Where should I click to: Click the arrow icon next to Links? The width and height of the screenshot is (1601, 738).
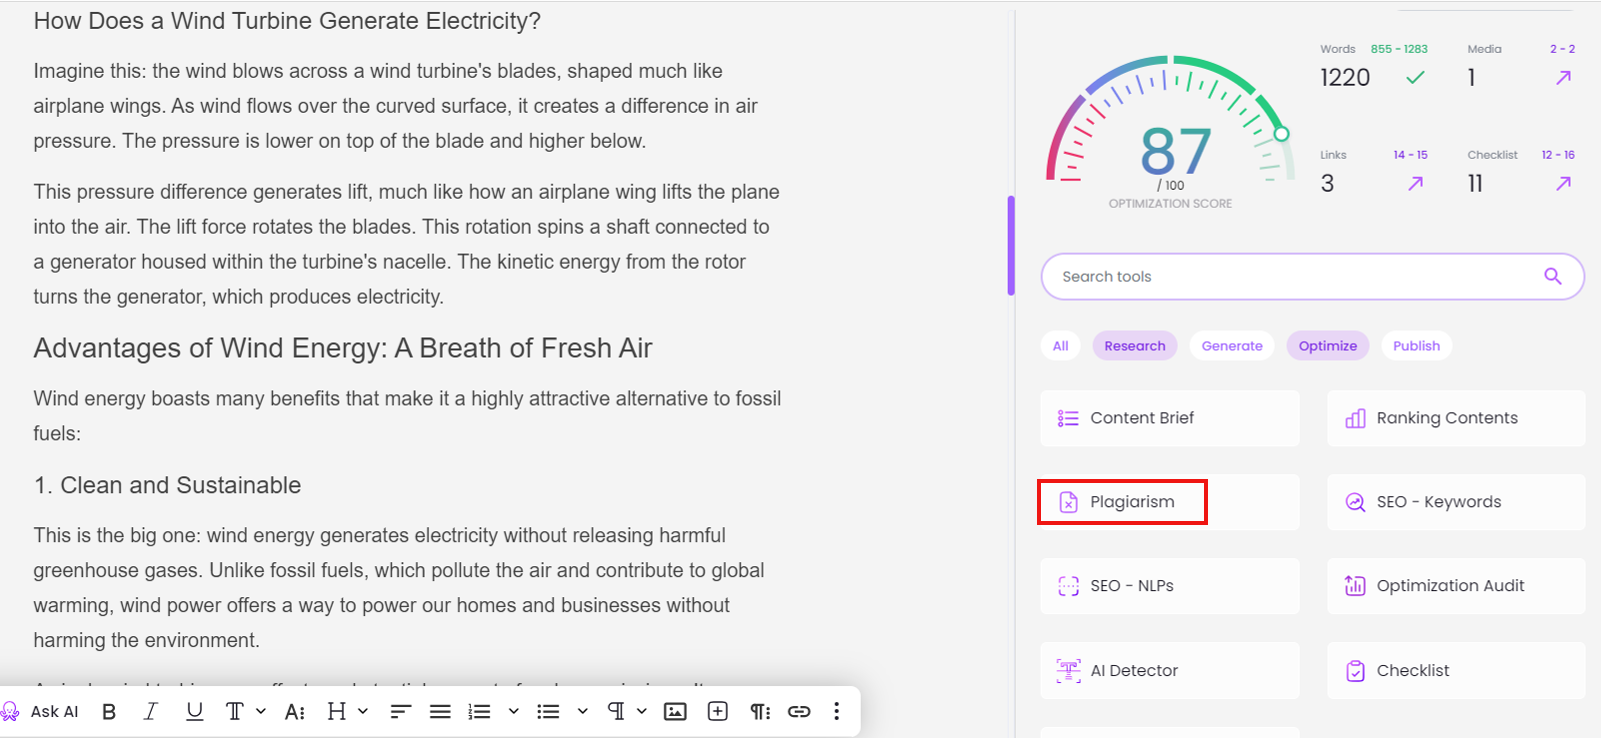1415,183
